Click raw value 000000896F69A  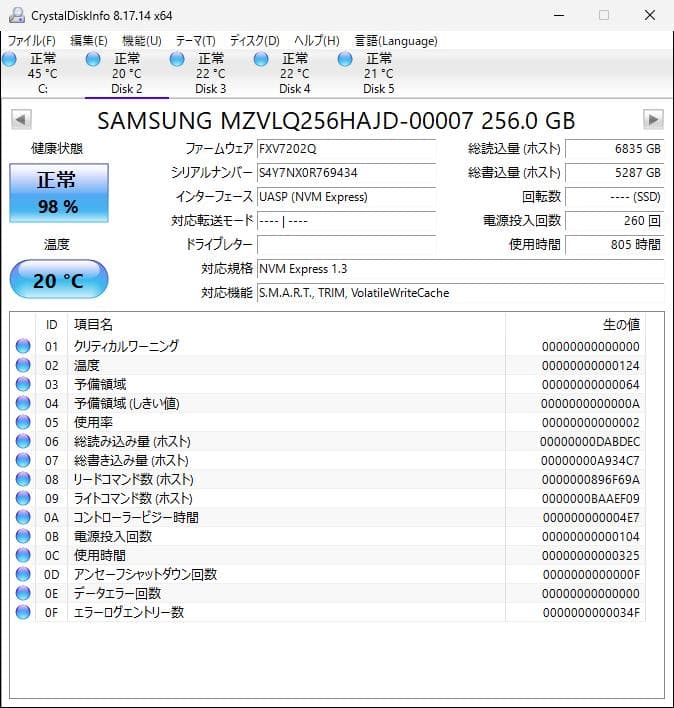[x=590, y=480]
